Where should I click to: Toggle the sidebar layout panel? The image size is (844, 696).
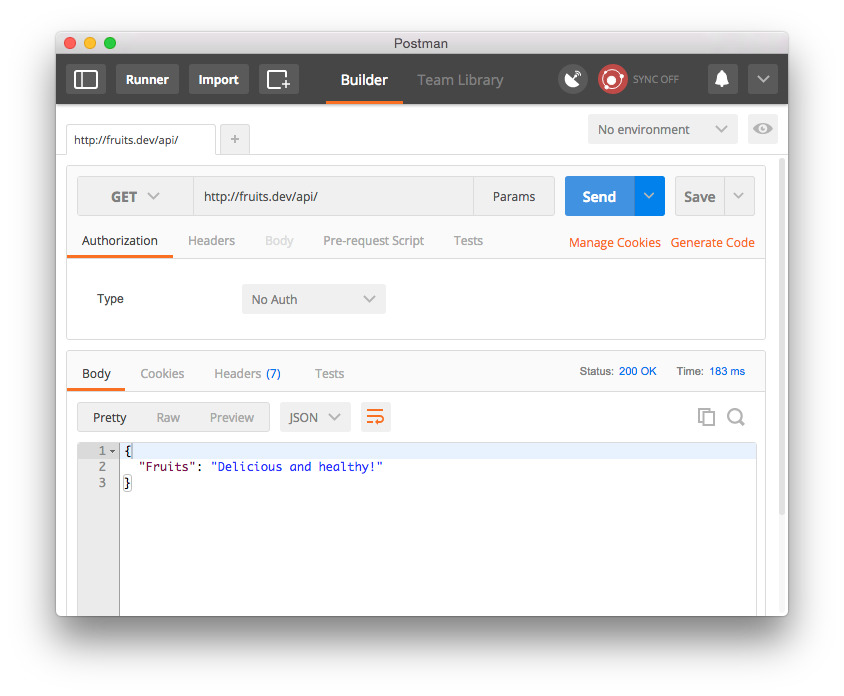85,79
